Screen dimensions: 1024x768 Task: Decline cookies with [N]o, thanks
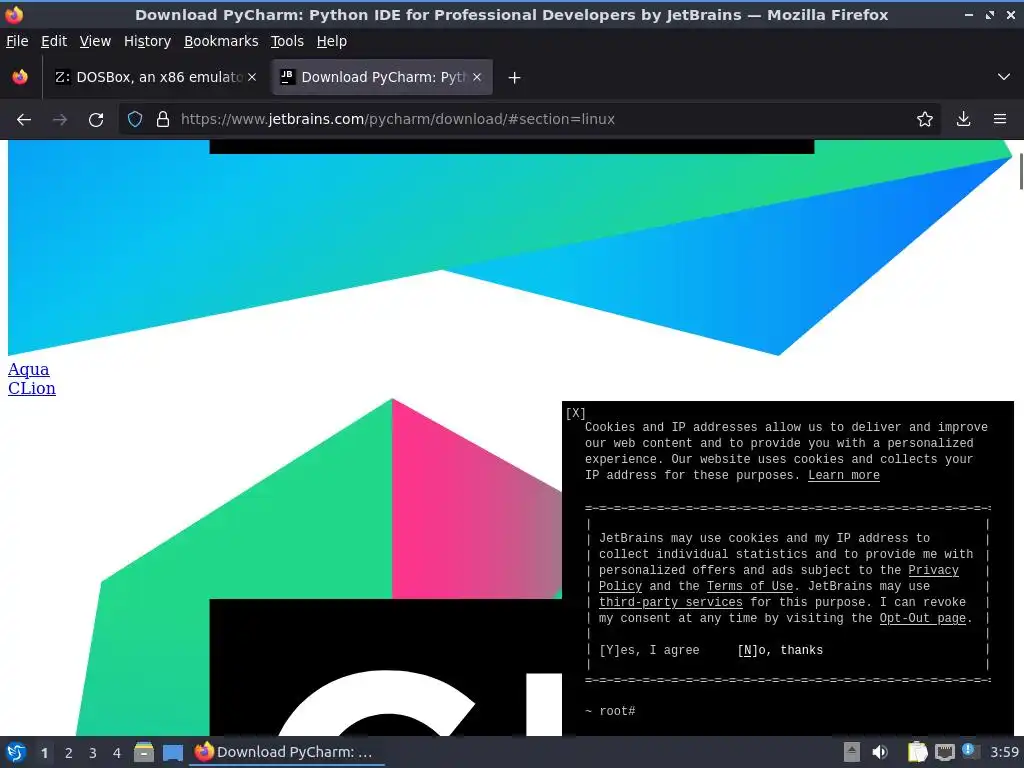[x=780, y=650]
